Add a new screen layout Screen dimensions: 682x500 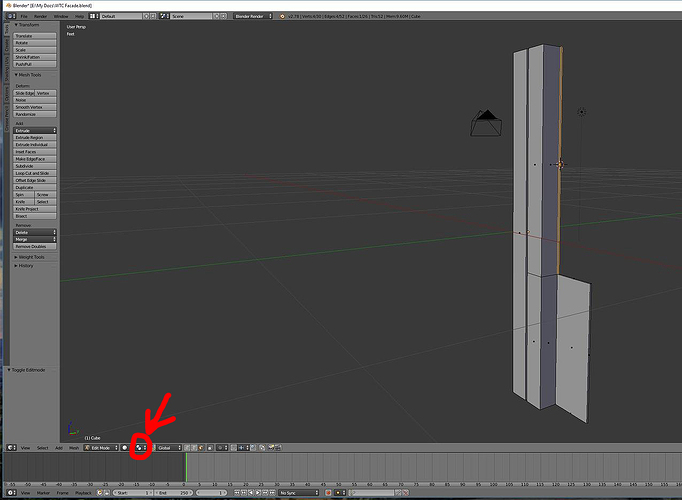click(146, 16)
